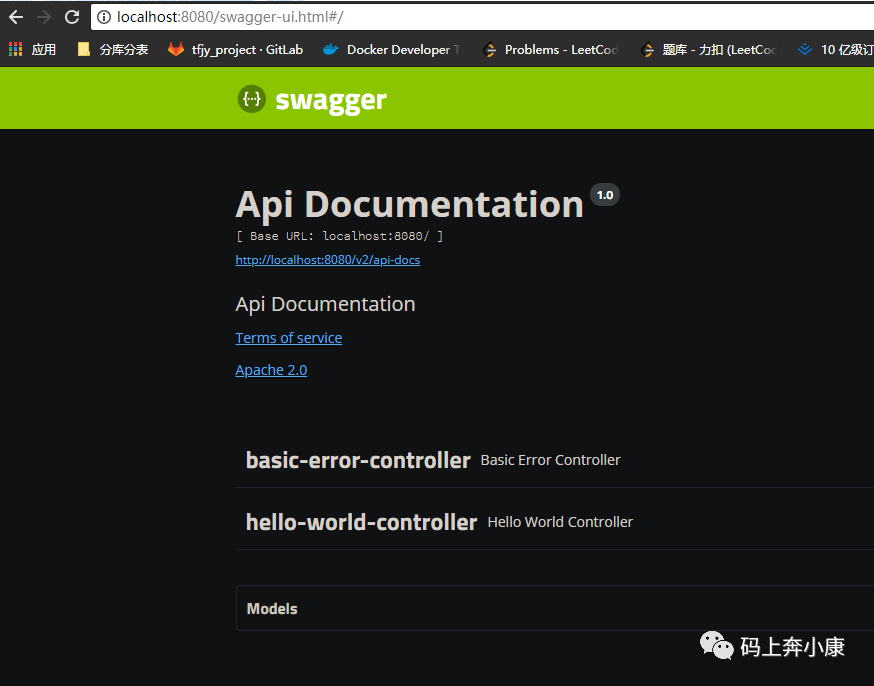Click Basic Error Controller description

[x=550, y=460]
